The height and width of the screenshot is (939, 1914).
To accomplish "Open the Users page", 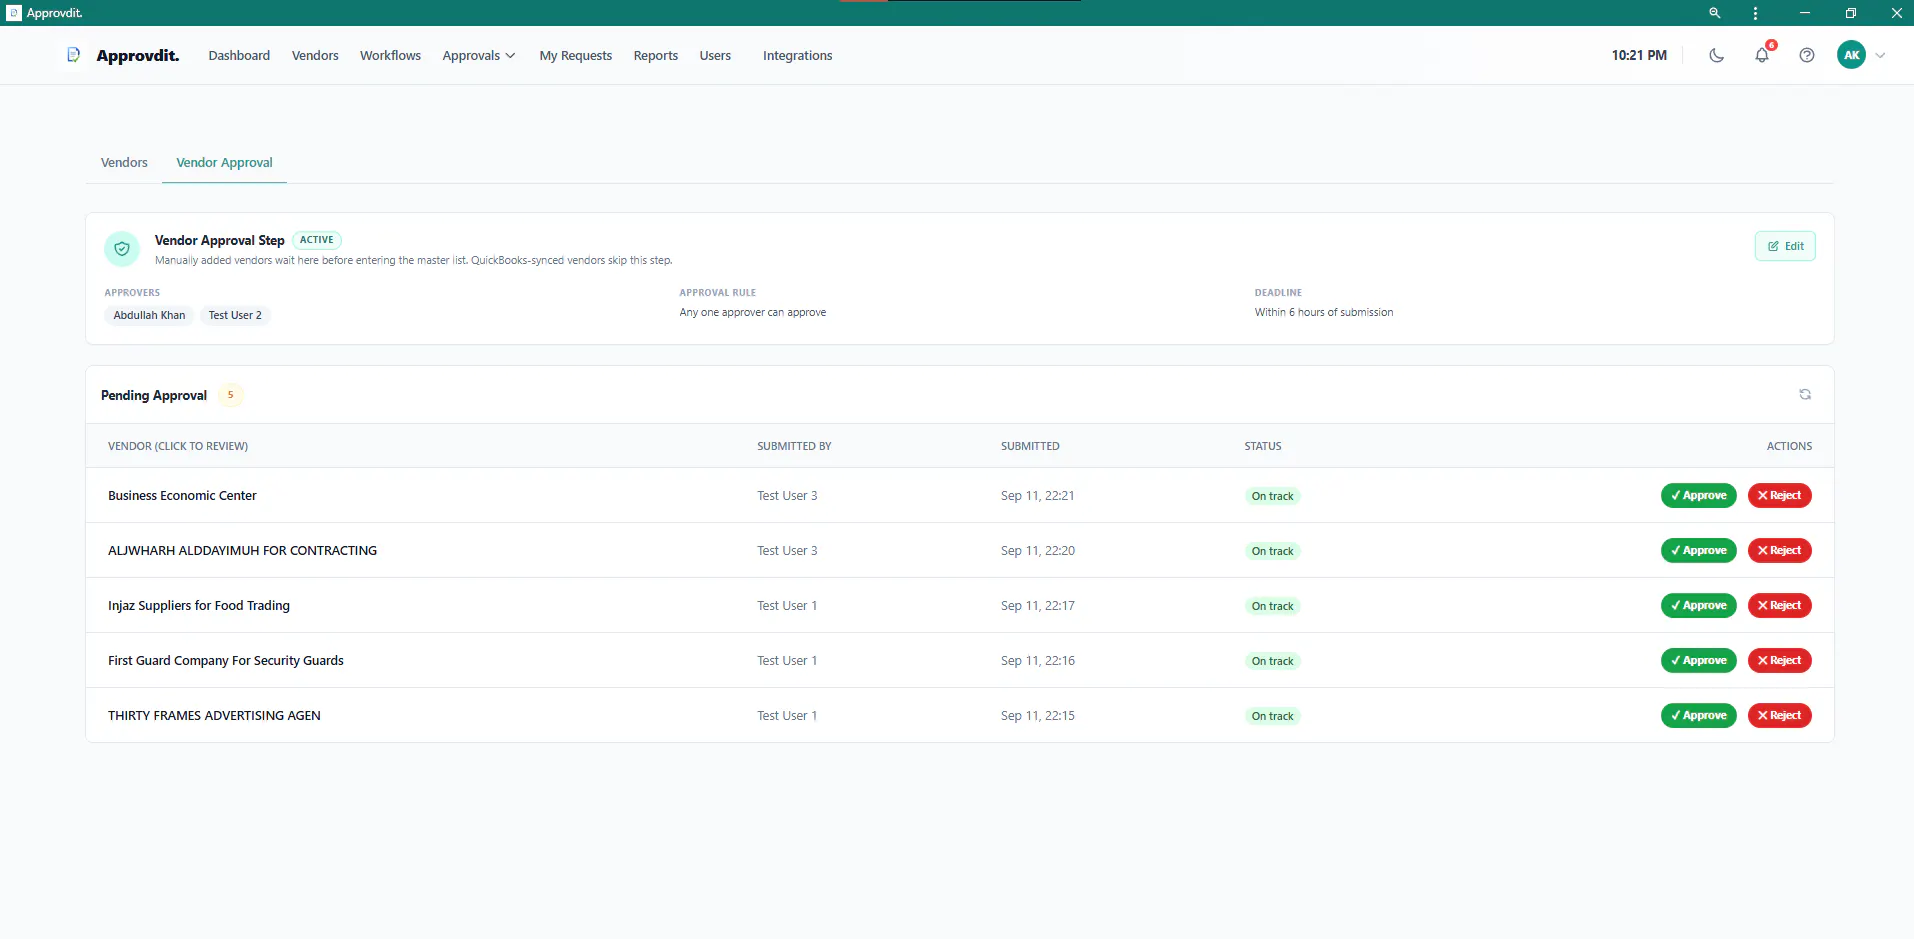I will click(x=715, y=55).
